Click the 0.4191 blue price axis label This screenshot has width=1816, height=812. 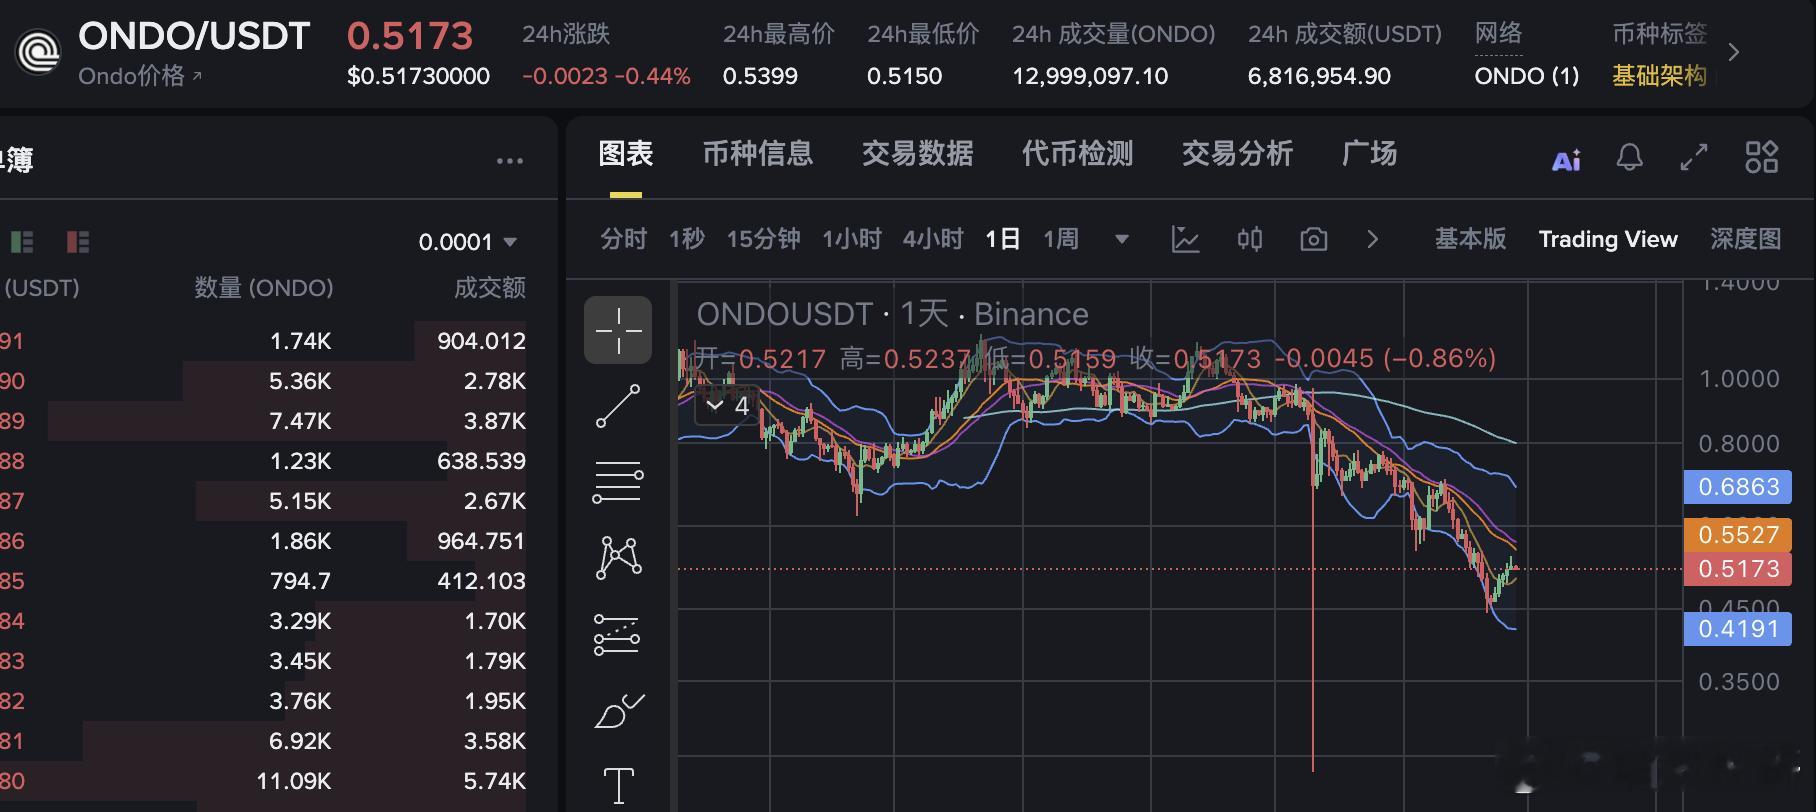[1739, 629]
